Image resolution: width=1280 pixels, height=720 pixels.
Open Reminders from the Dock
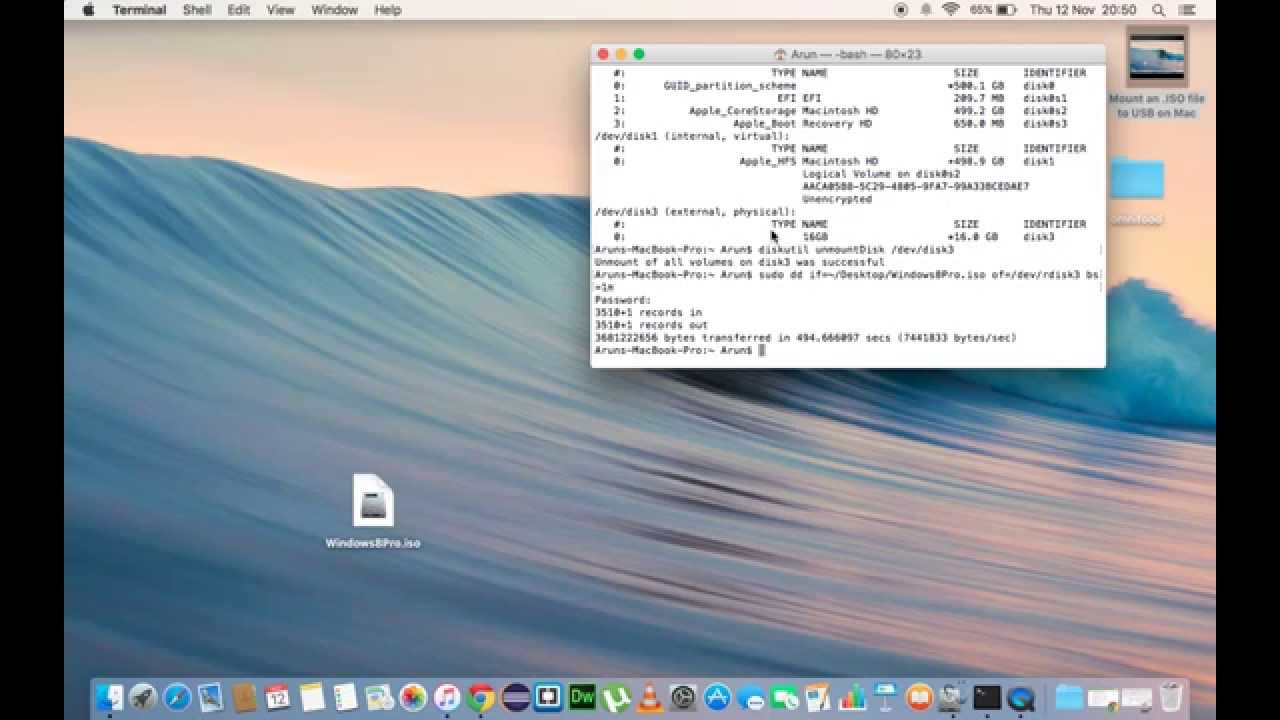pos(346,697)
